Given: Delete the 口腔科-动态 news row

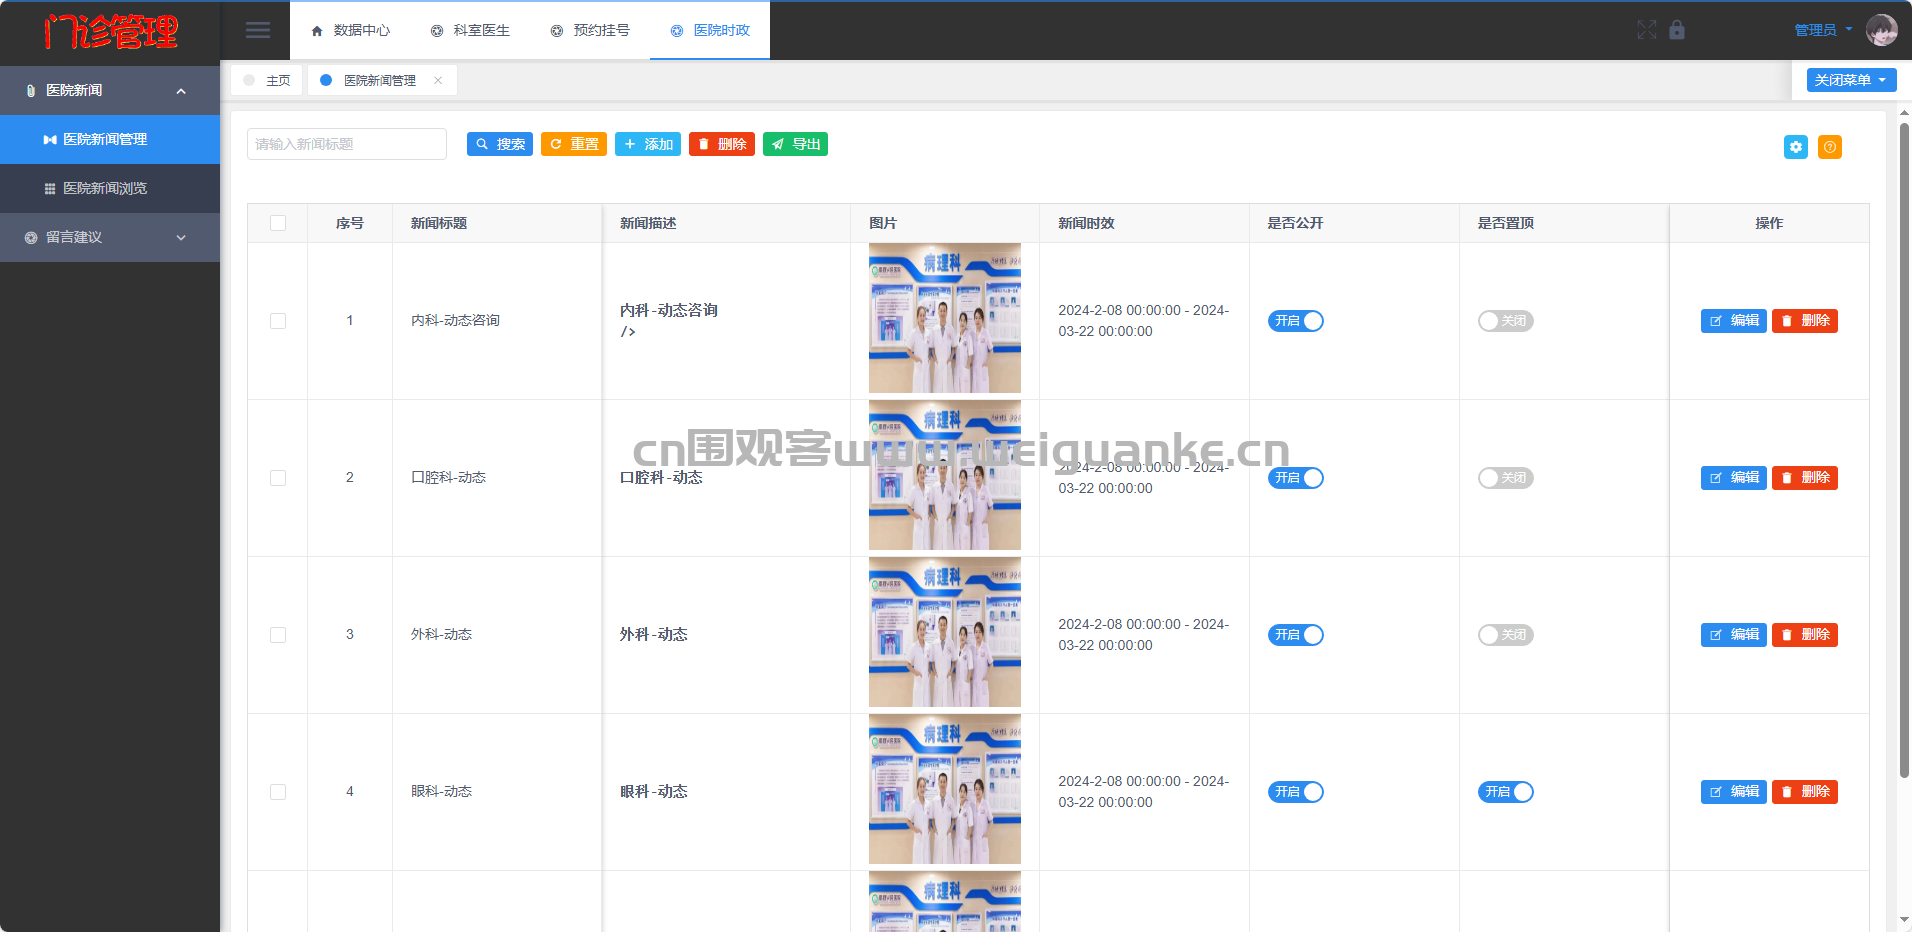Looking at the screenshot, I should 1805,478.
